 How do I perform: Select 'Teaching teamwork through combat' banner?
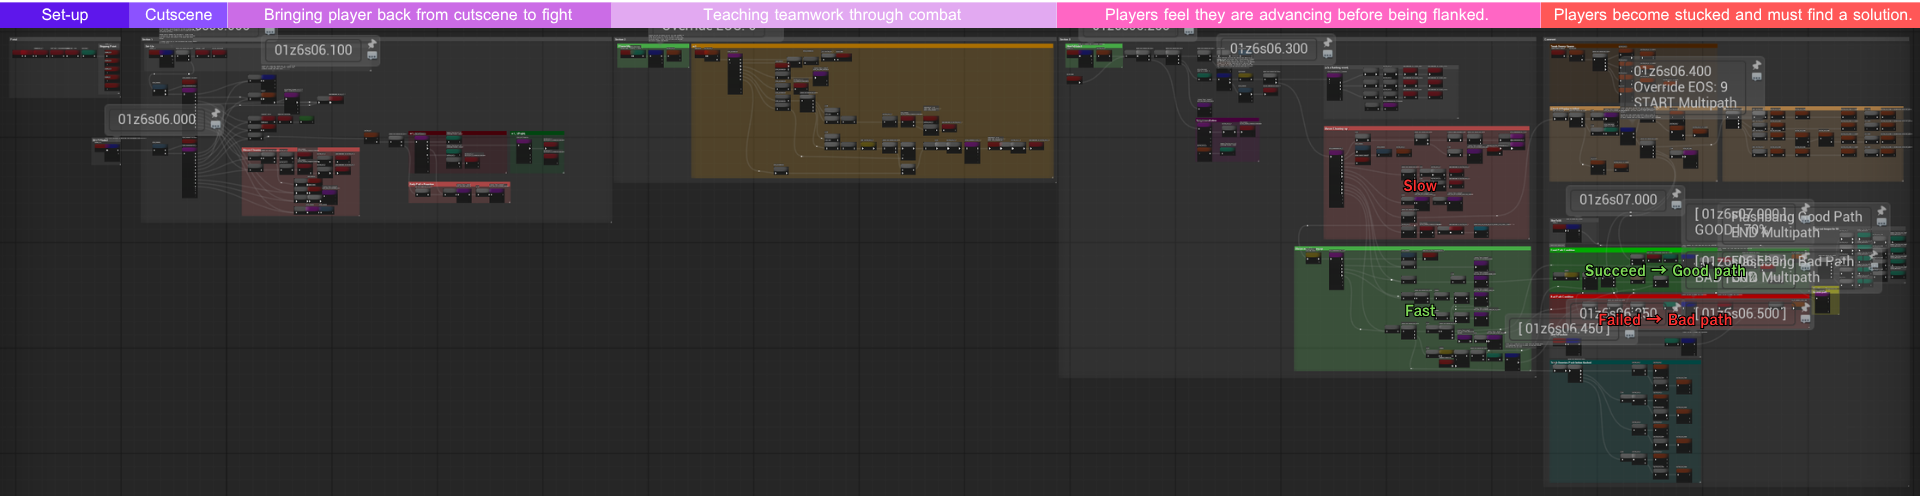tap(833, 14)
